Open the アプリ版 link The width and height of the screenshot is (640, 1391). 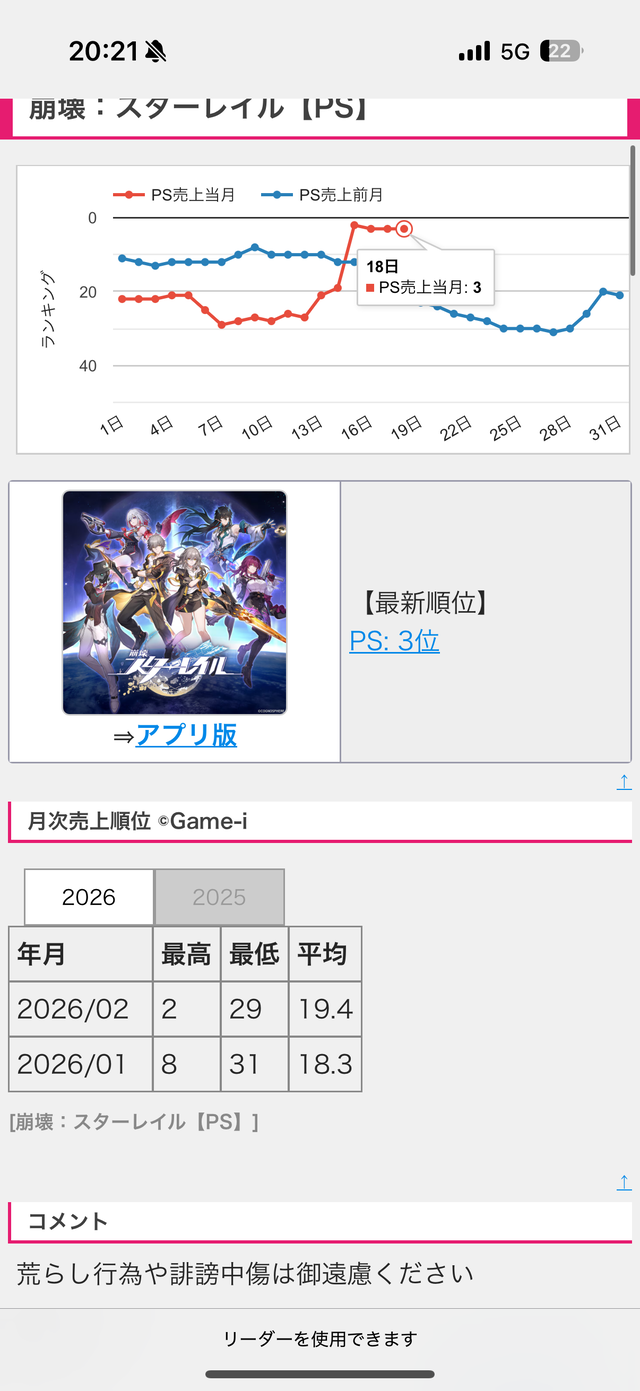[x=186, y=735]
